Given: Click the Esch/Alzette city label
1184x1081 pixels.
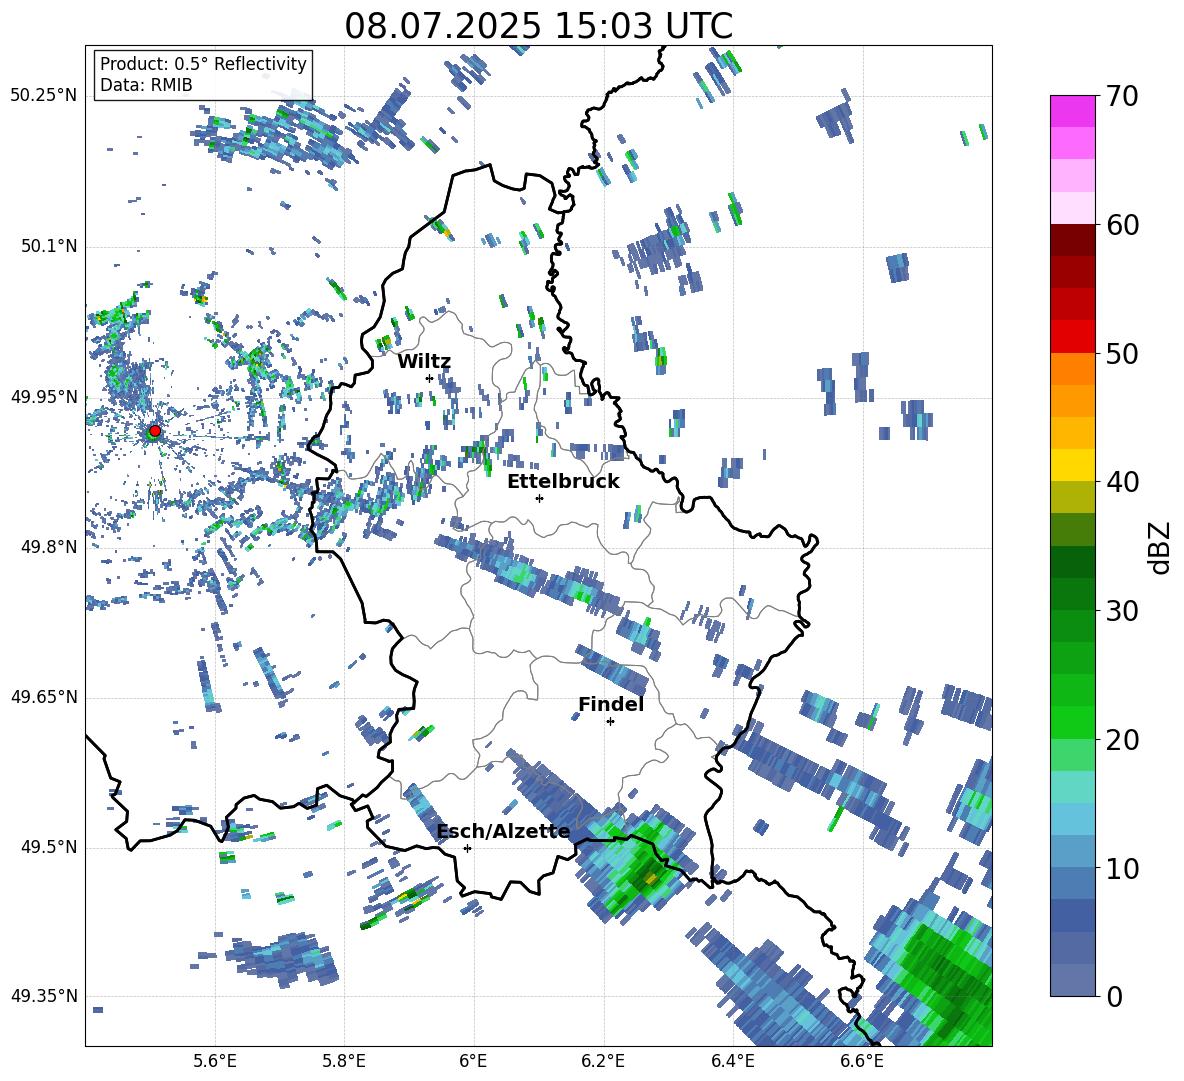Looking at the screenshot, I should [x=504, y=832].
